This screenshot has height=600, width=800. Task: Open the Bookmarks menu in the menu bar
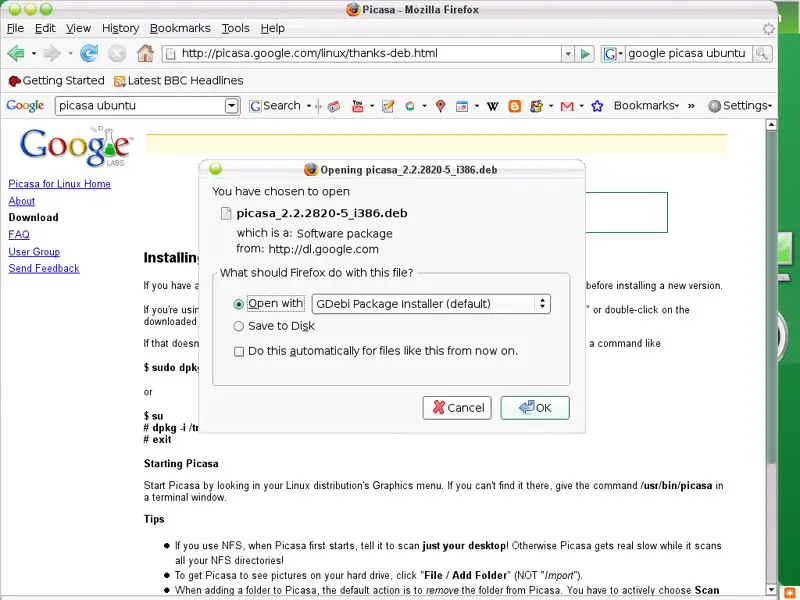(180, 29)
